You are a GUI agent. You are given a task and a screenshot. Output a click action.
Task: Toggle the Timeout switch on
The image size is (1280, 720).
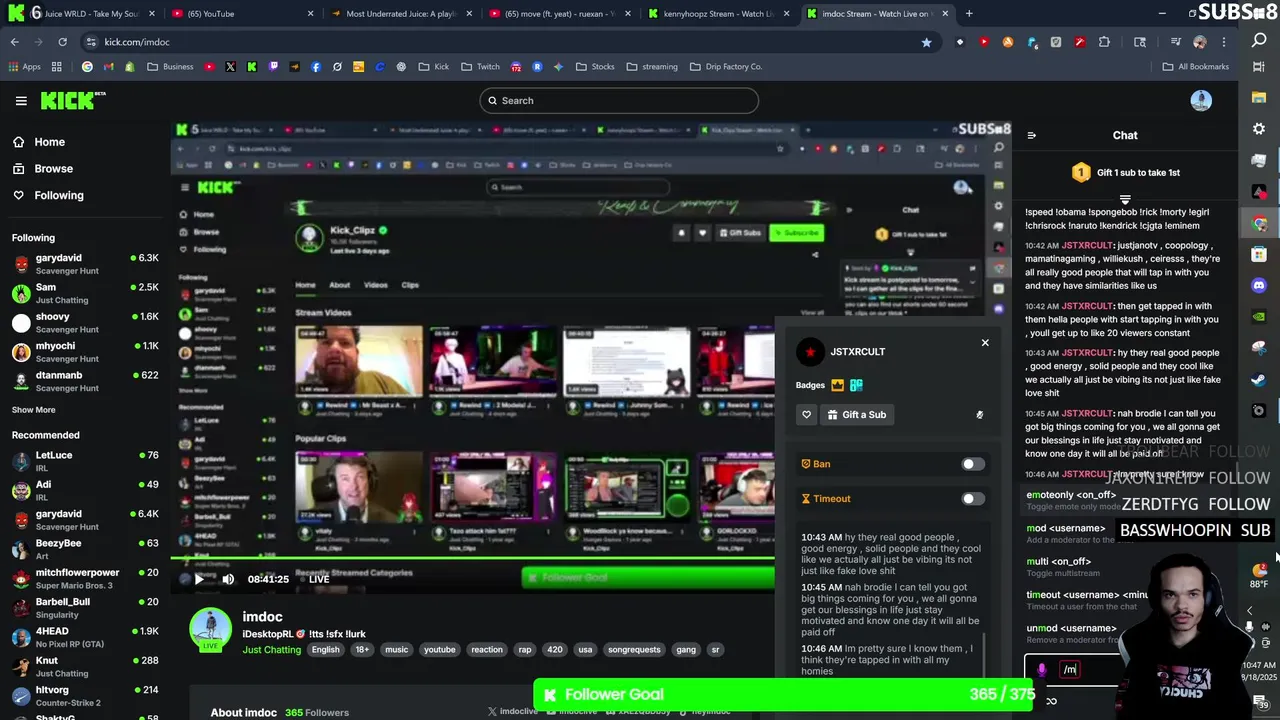[x=973, y=498]
